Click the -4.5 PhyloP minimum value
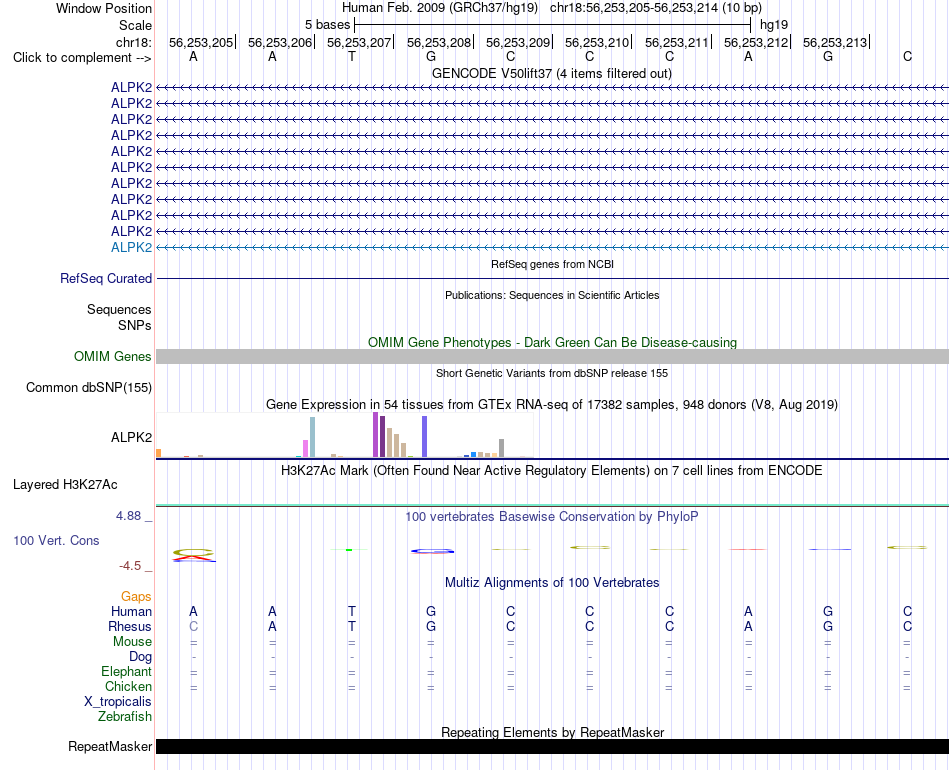Viewport: 950px width, 770px height. [130, 566]
